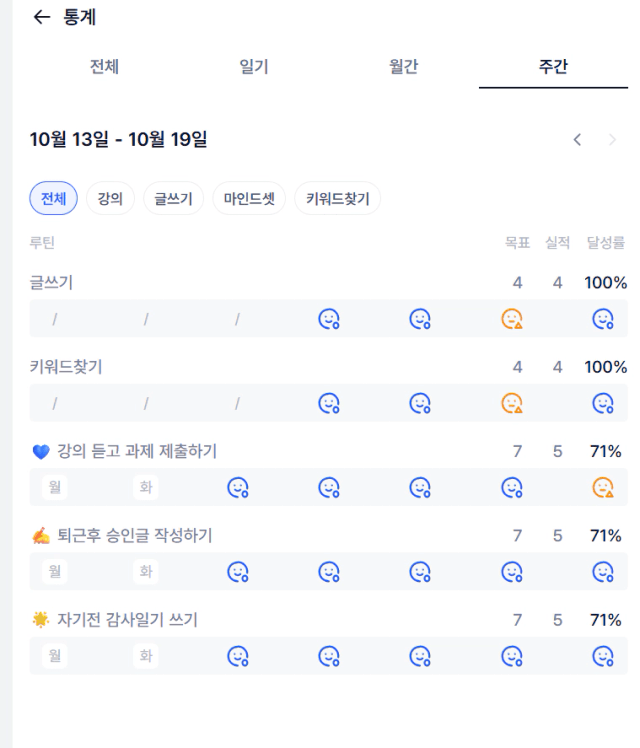This screenshot has width=640, height=748.
Task: Select the 전체 filter chip
Action: point(54,198)
